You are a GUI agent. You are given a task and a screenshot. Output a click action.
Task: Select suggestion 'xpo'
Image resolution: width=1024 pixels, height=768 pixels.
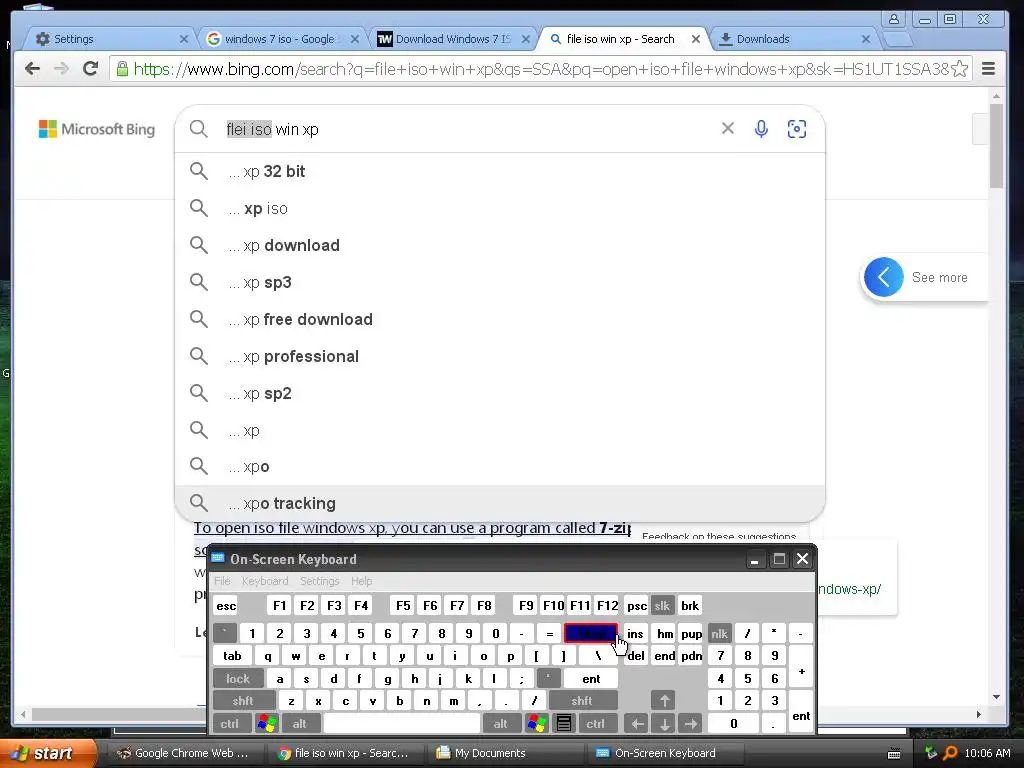(x=500, y=466)
